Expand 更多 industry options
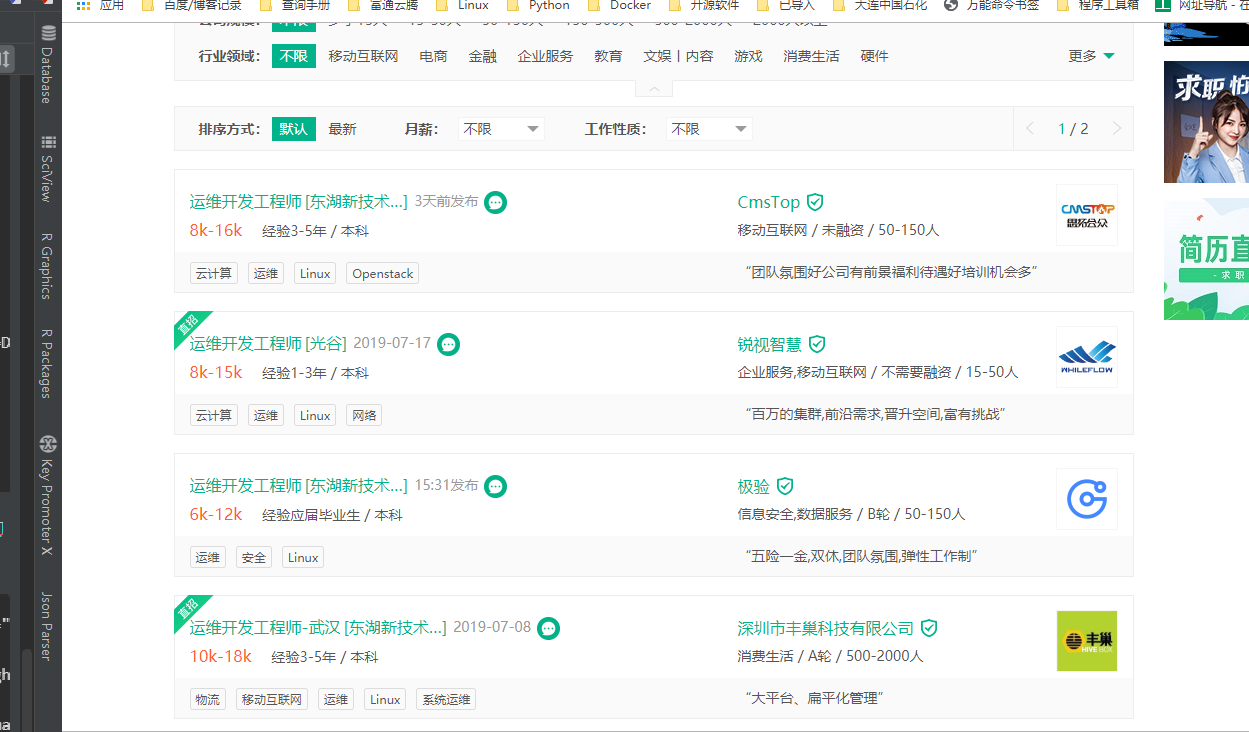 click(x=1092, y=56)
